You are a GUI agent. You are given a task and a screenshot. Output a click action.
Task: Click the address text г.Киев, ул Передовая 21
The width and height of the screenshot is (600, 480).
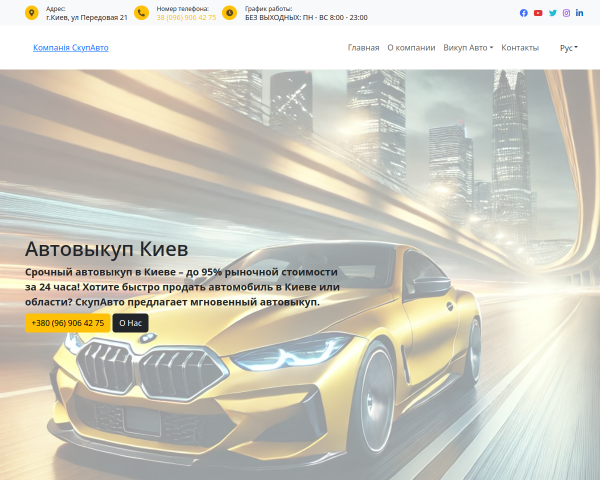(87, 18)
